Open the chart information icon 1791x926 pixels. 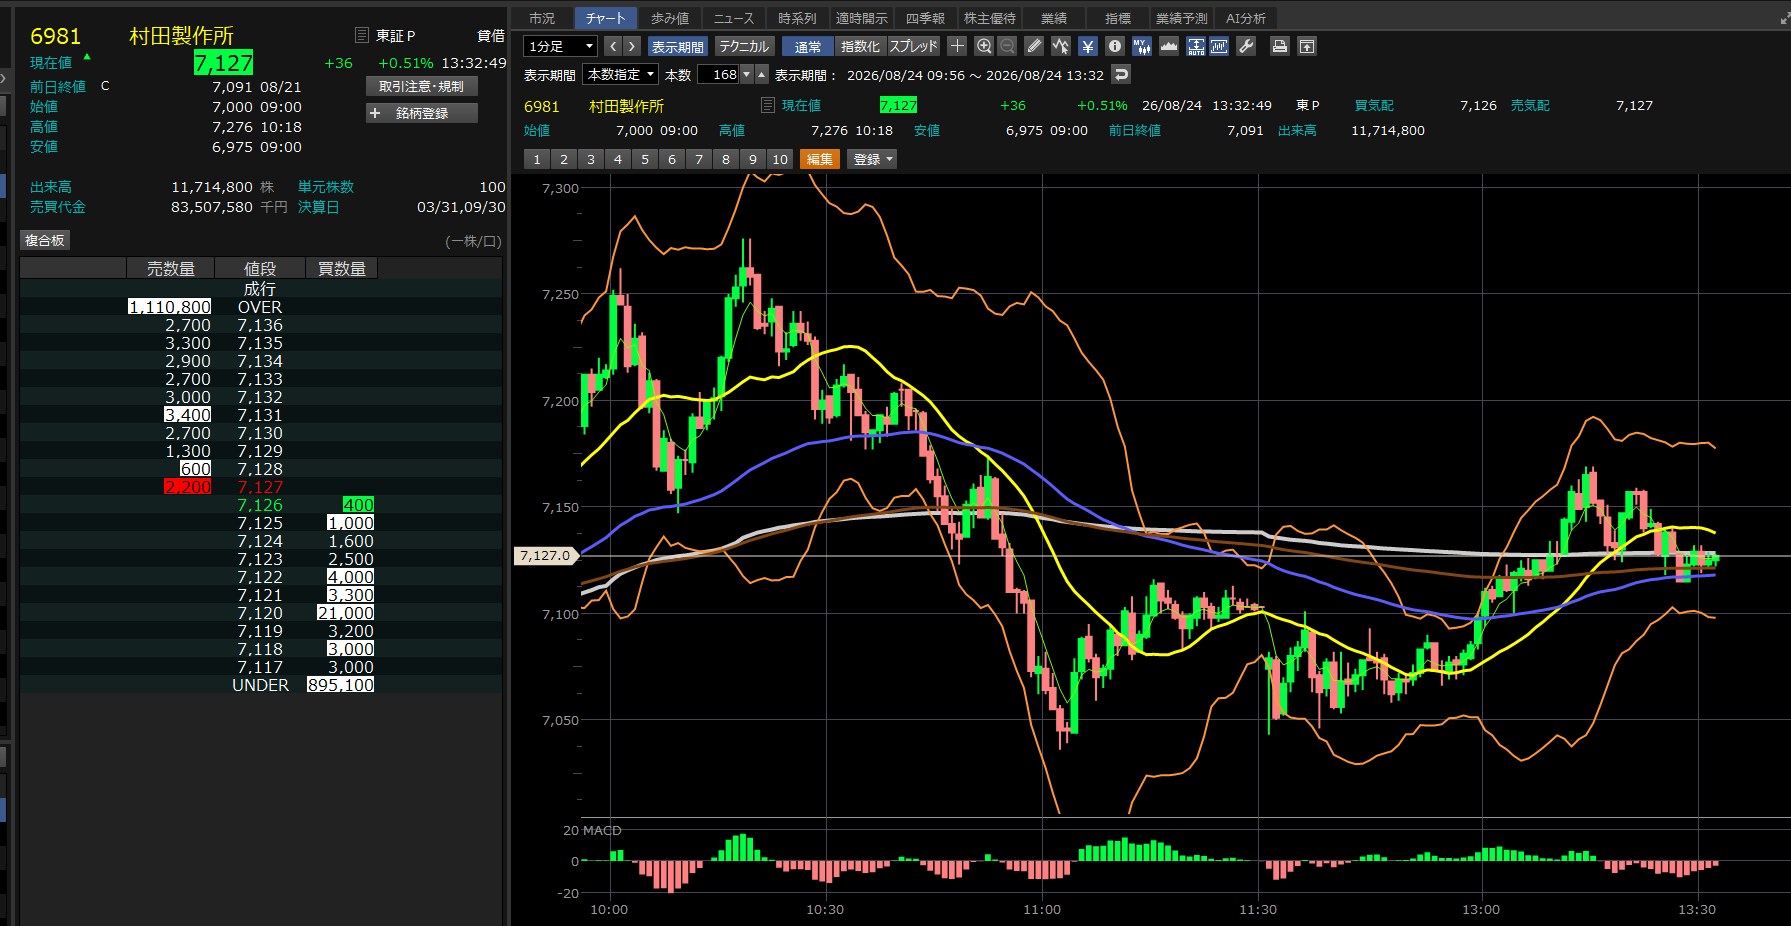coord(1115,46)
